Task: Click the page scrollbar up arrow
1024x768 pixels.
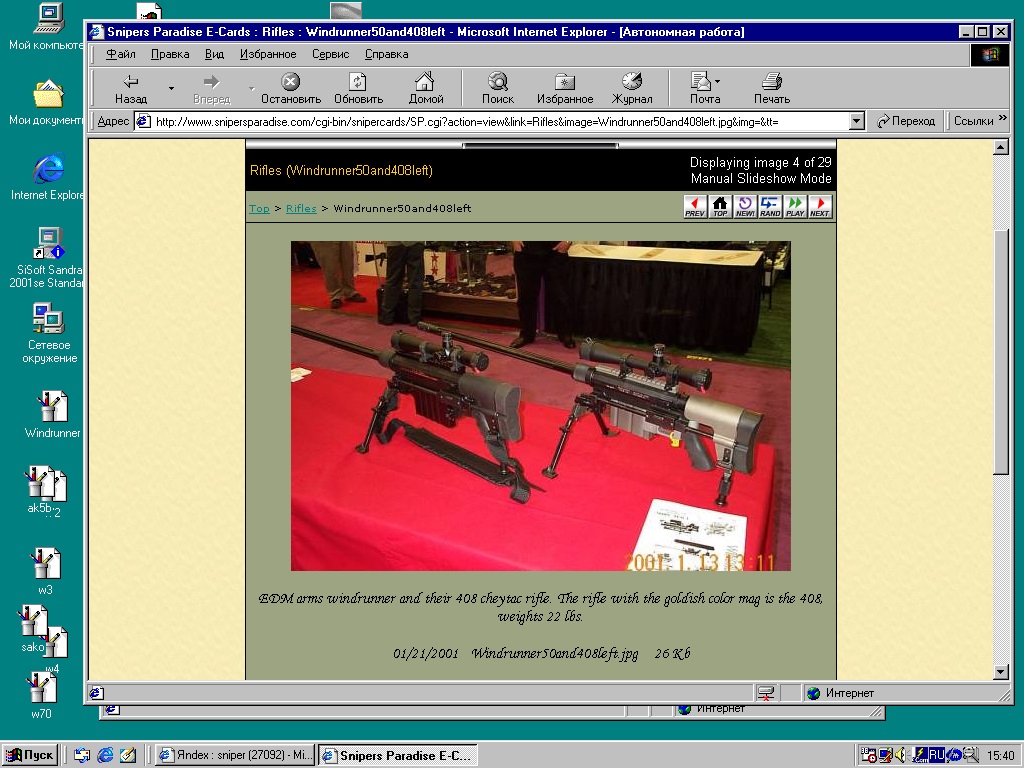Action: (1000, 147)
